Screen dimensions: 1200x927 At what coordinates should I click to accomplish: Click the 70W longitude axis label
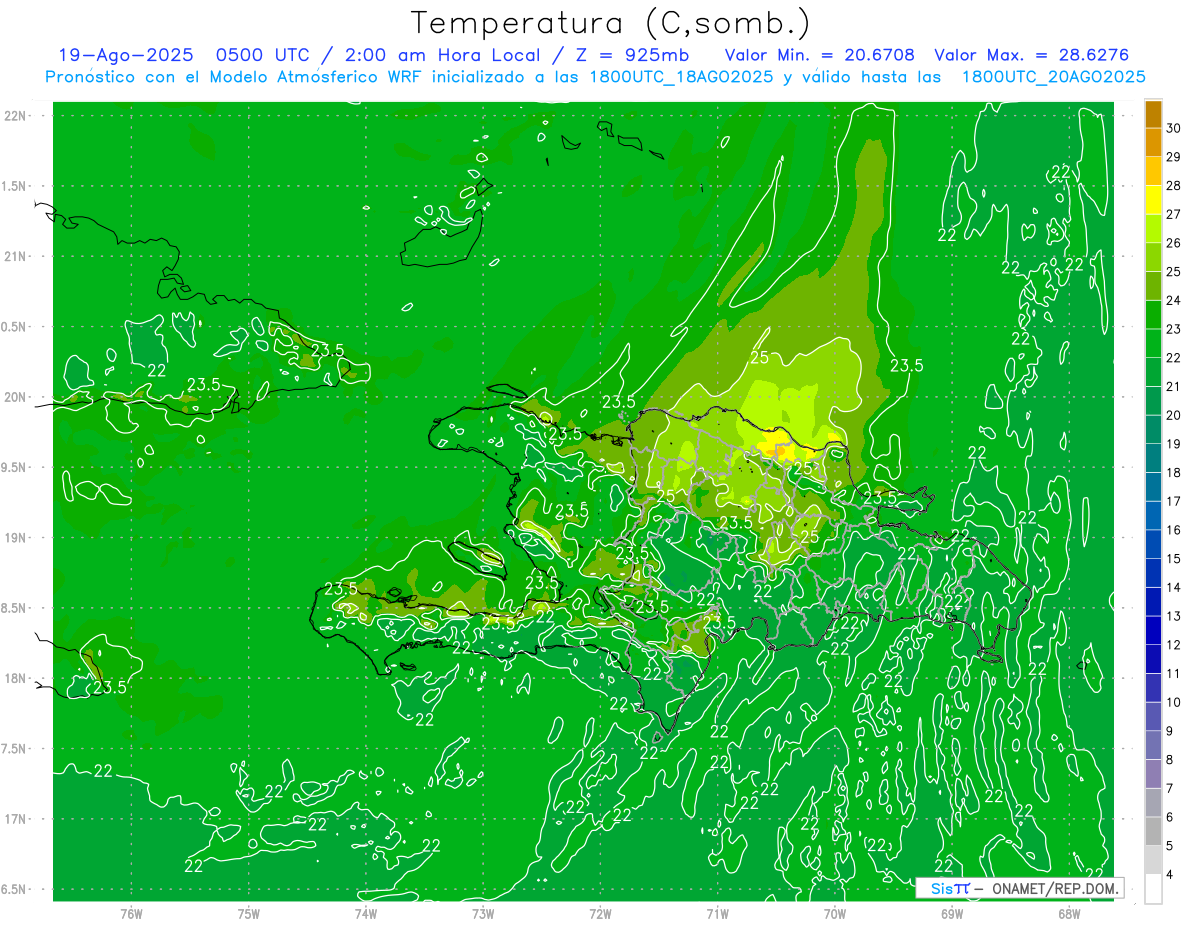pyautogui.click(x=835, y=913)
